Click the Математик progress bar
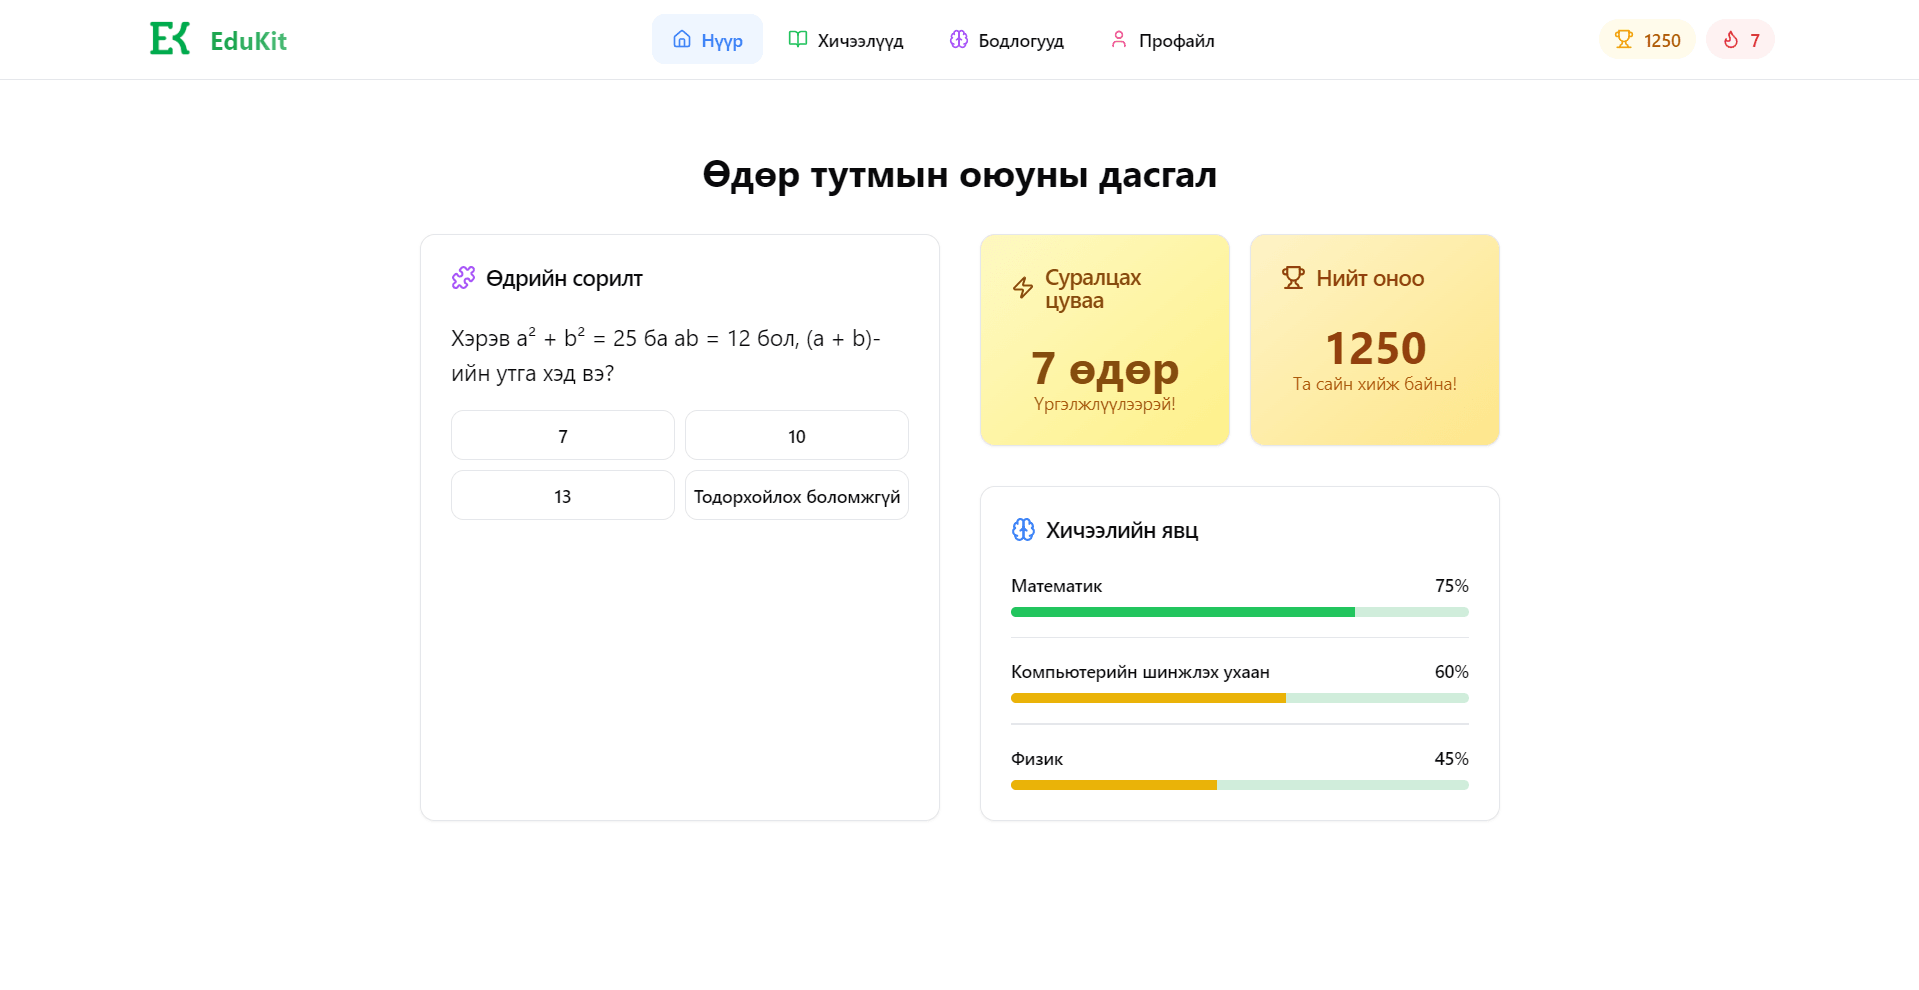Viewport: 1919px width, 990px height. (x=1240, y=612)
